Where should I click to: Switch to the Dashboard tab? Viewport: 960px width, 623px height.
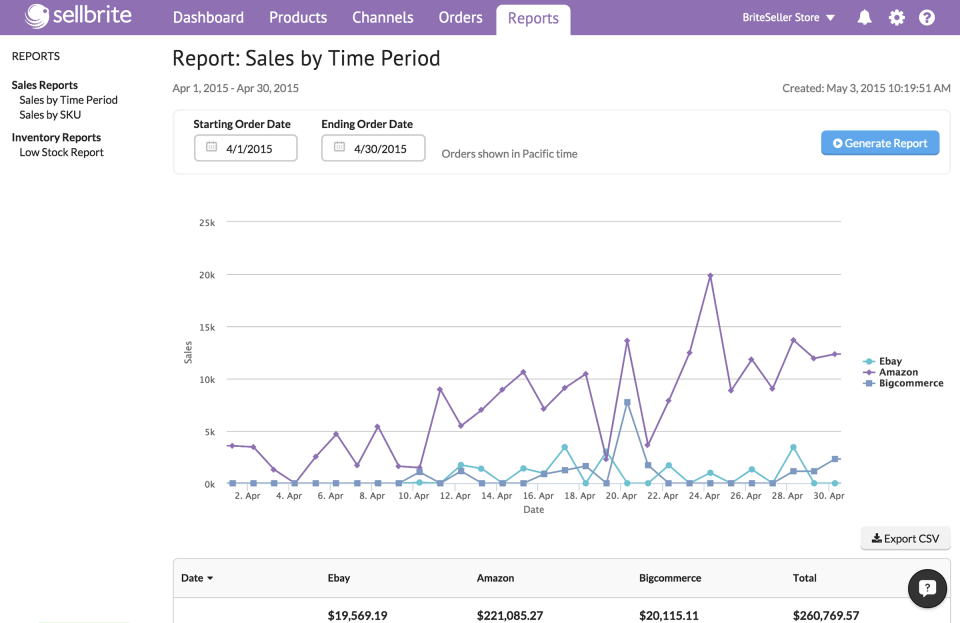pos(208,18)
